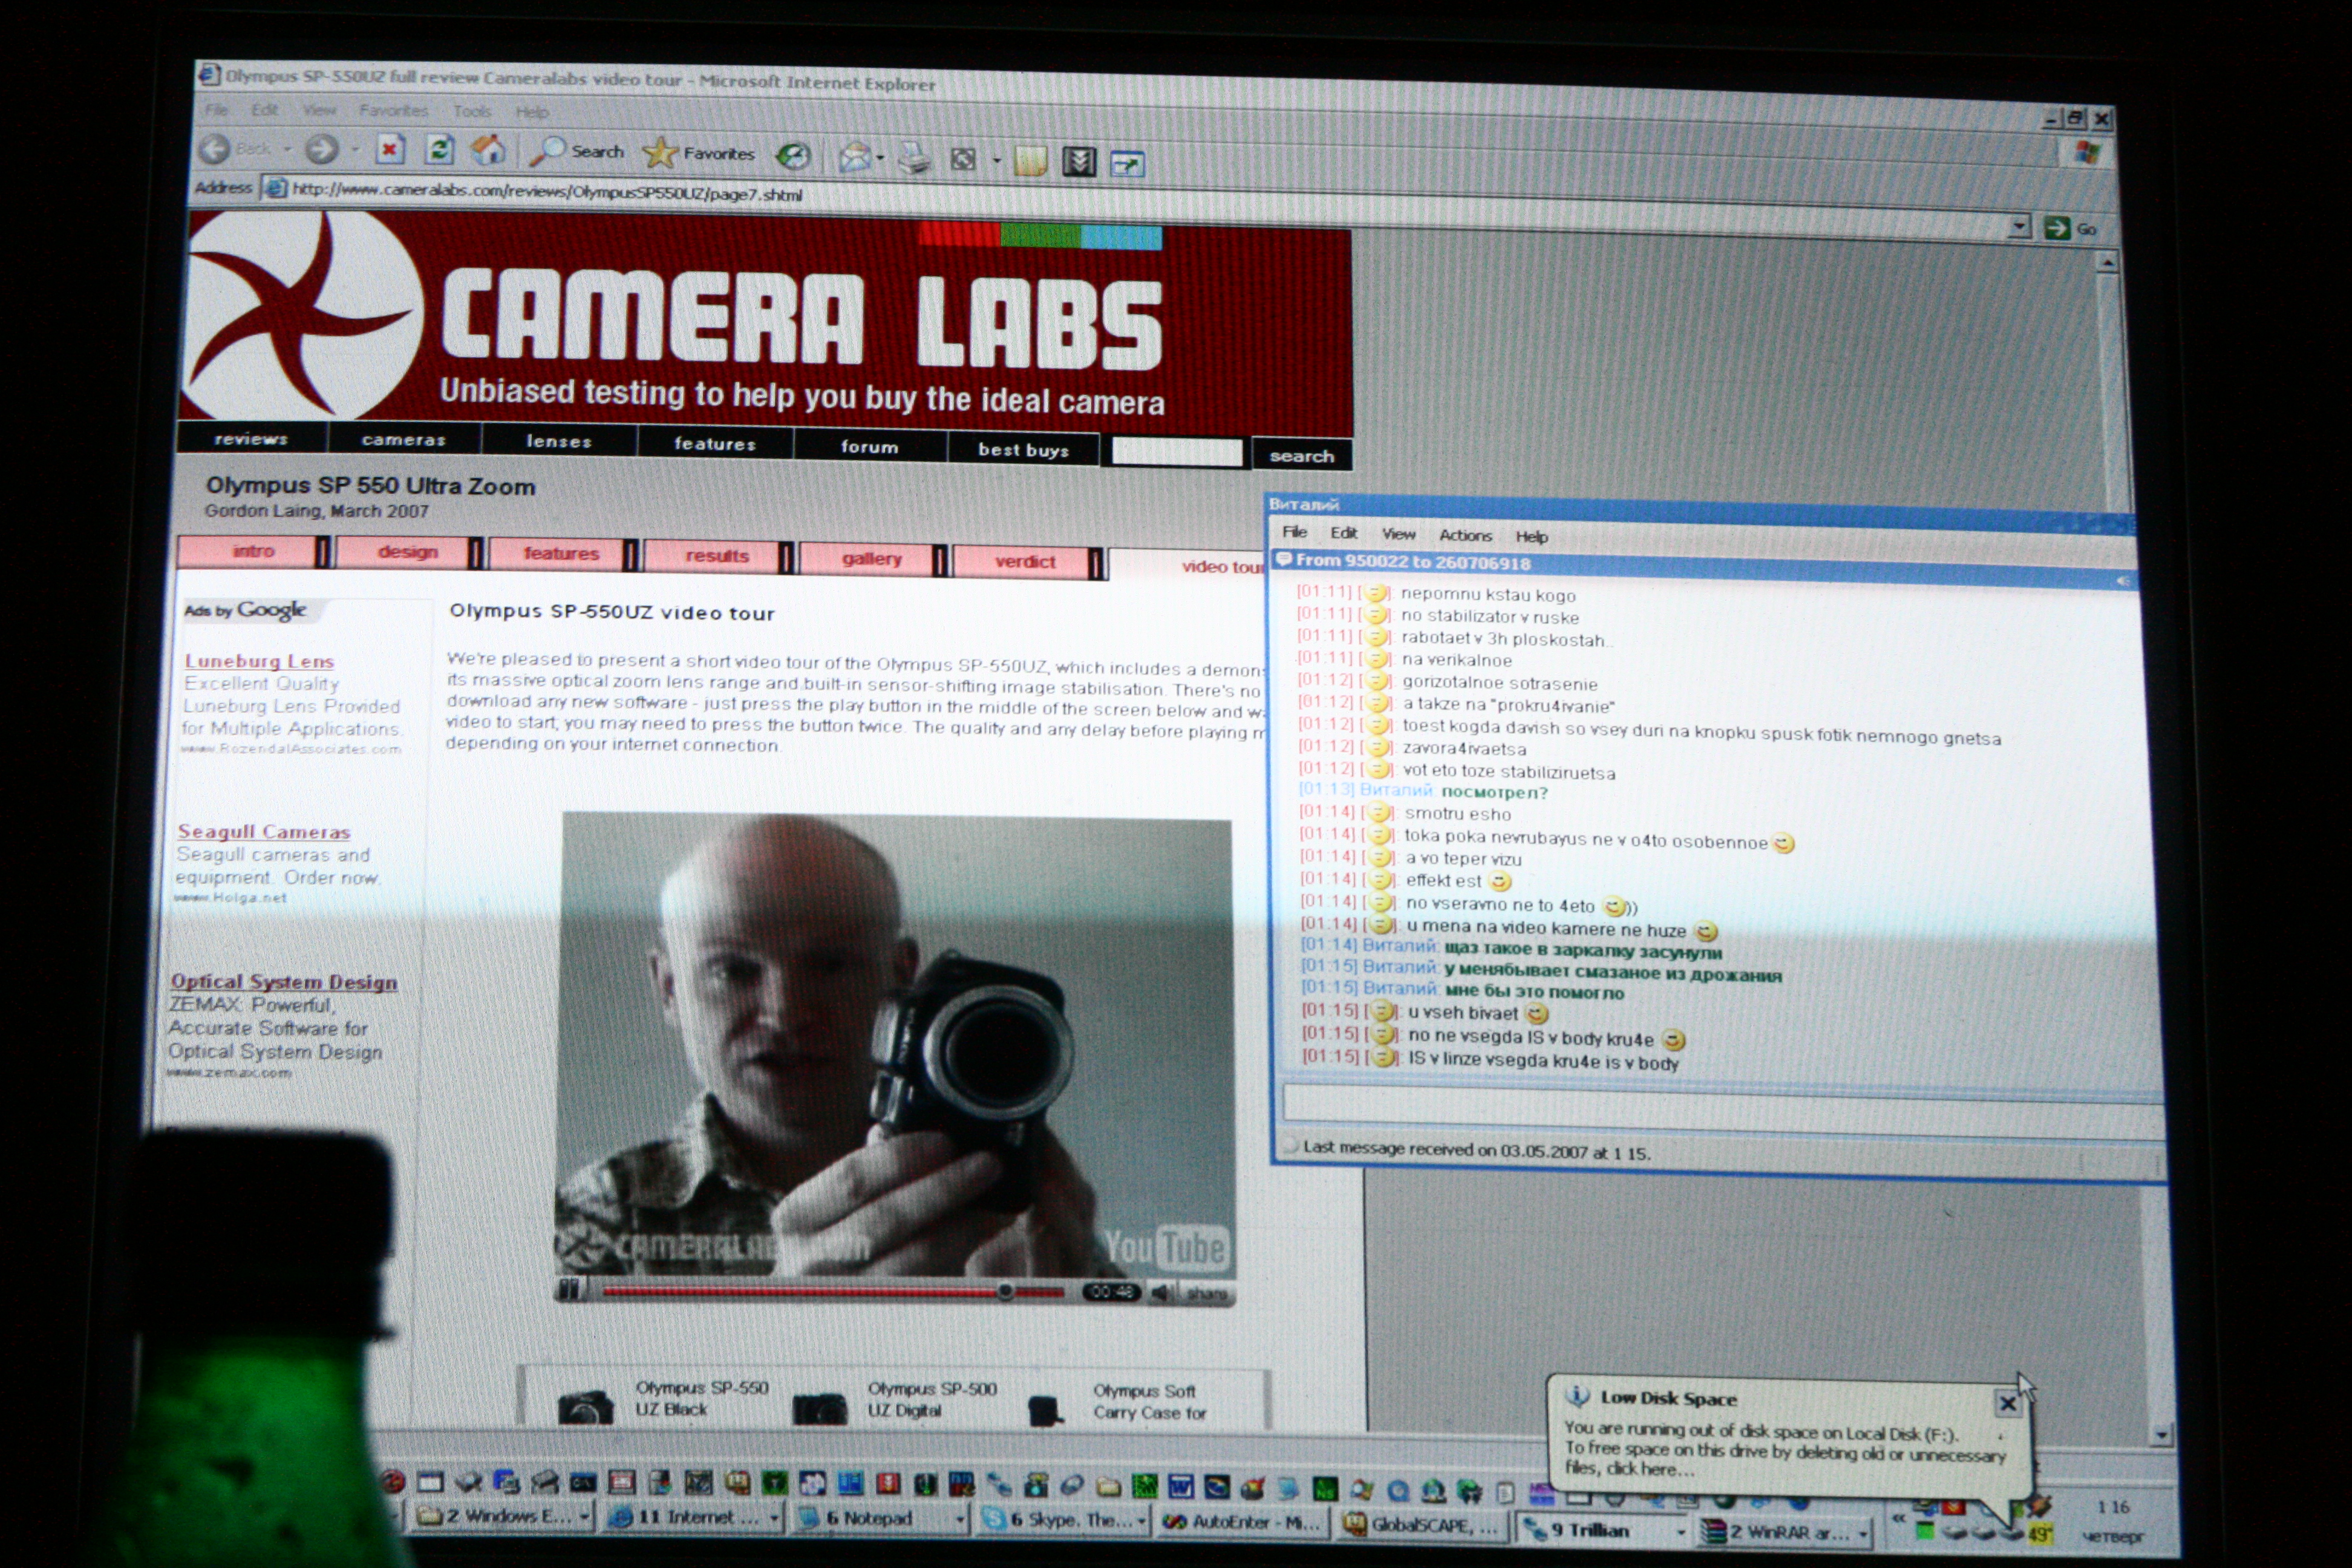The height and width of the screenshot is (1568, 2352).
Task: Open the Help menu in the chat window
Action: click(x=1531, y=537)
